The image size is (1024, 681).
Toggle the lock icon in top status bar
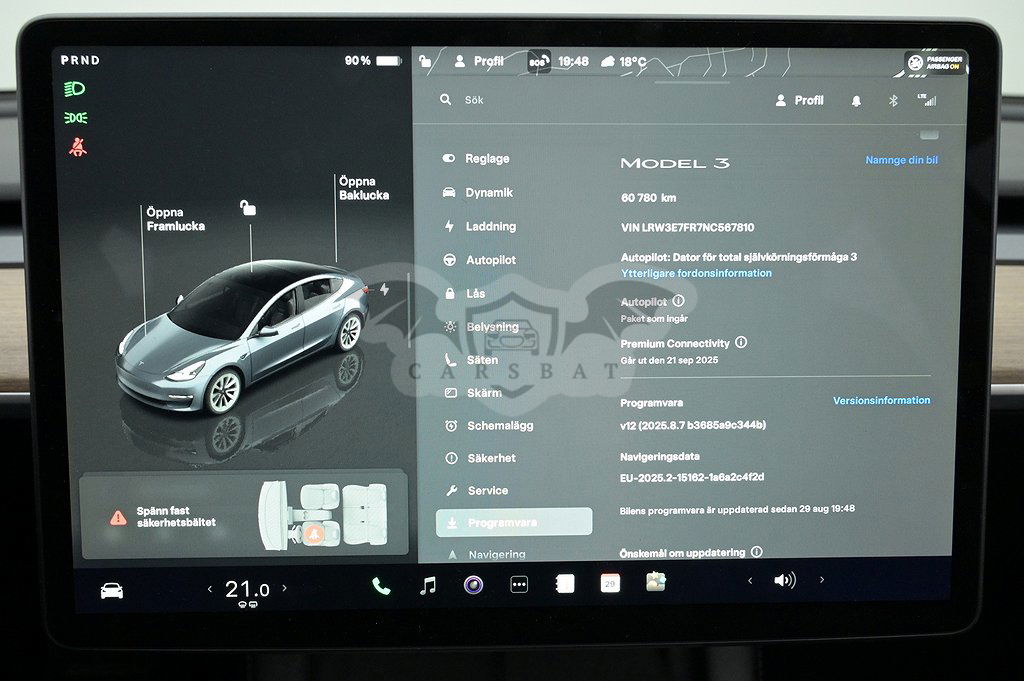pos(424,61)
